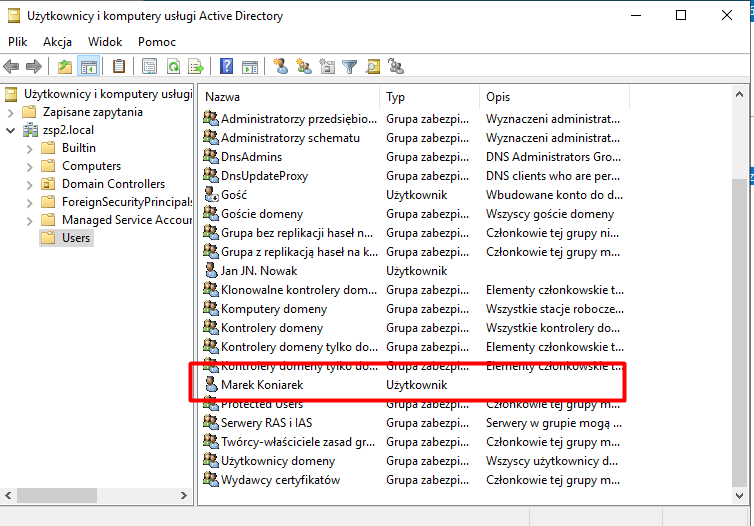Click the folder icon next to Users
This screenshot has height=526, width=754.
pyautogui.click(x=48, y=238)
